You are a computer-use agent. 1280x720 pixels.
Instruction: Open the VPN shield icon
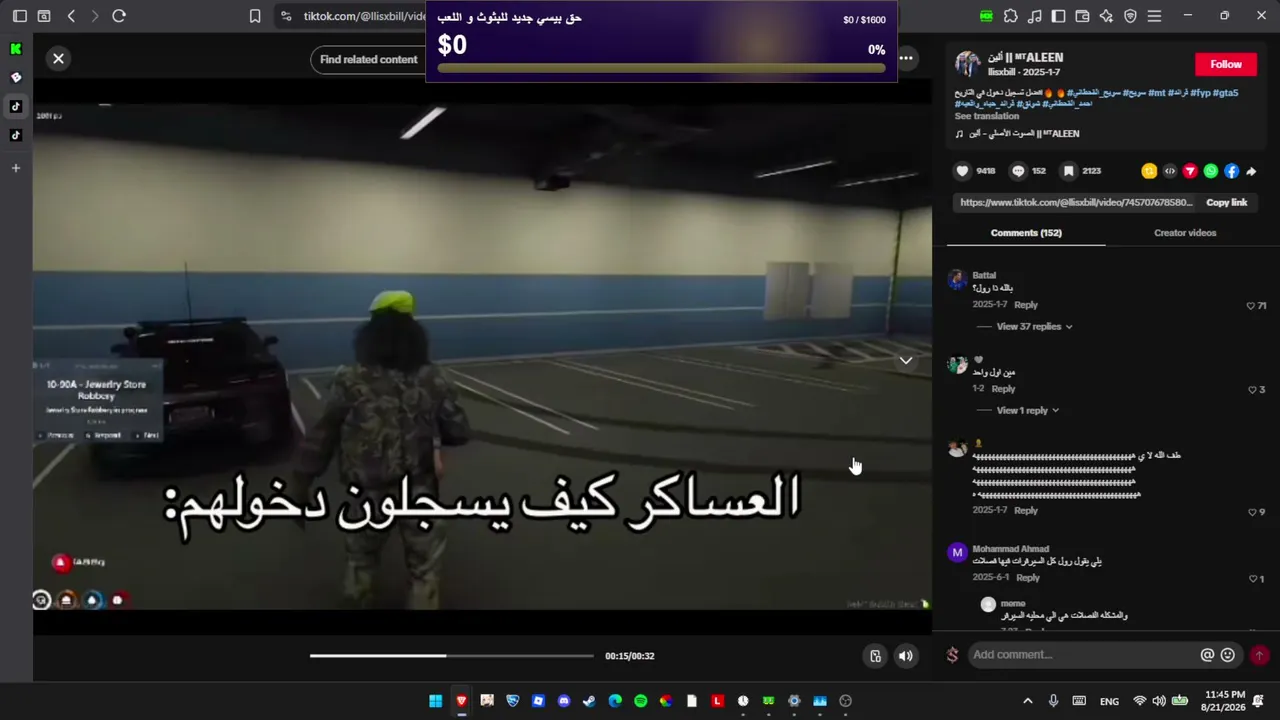point(1130,16)
